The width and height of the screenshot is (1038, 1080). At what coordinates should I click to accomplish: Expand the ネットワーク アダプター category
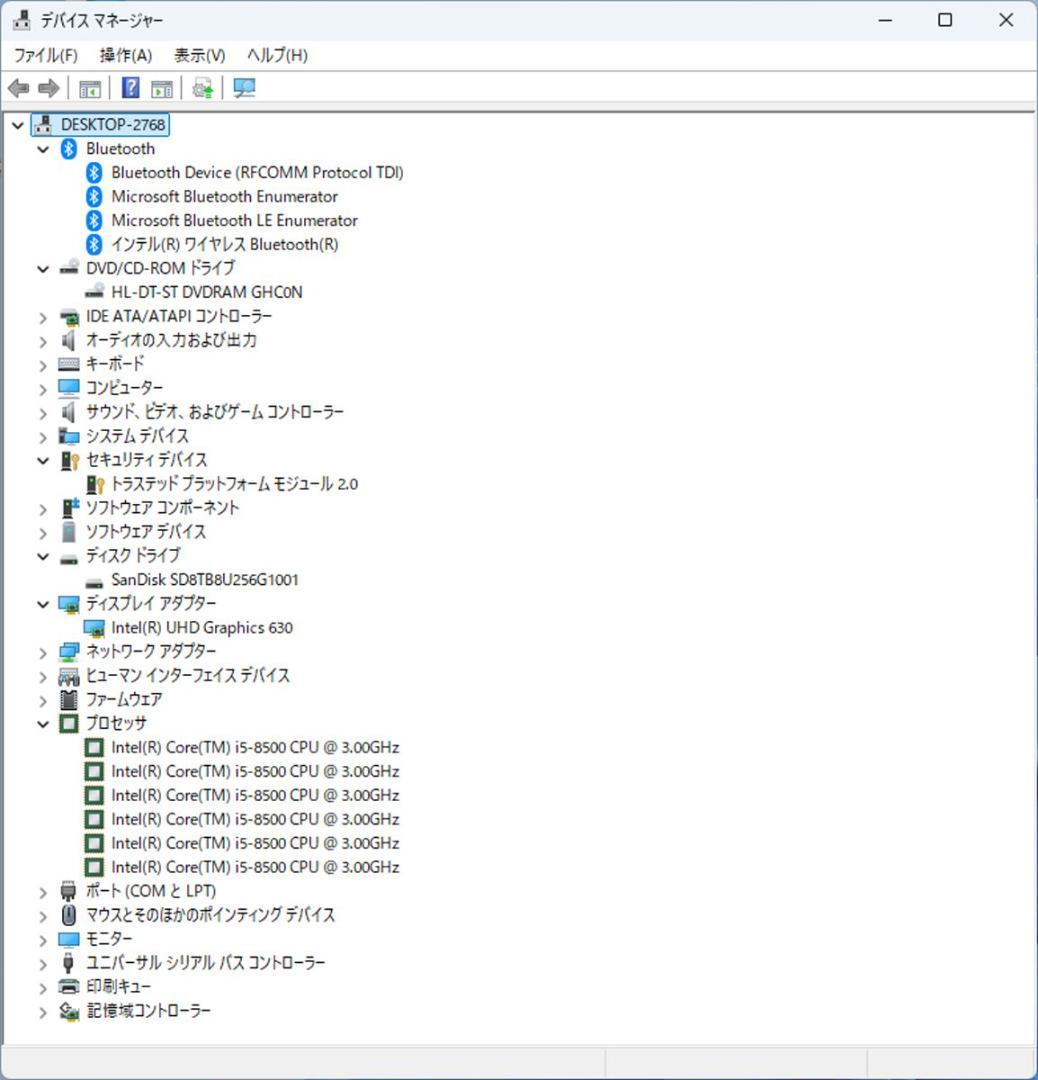(x=42, y=651)
